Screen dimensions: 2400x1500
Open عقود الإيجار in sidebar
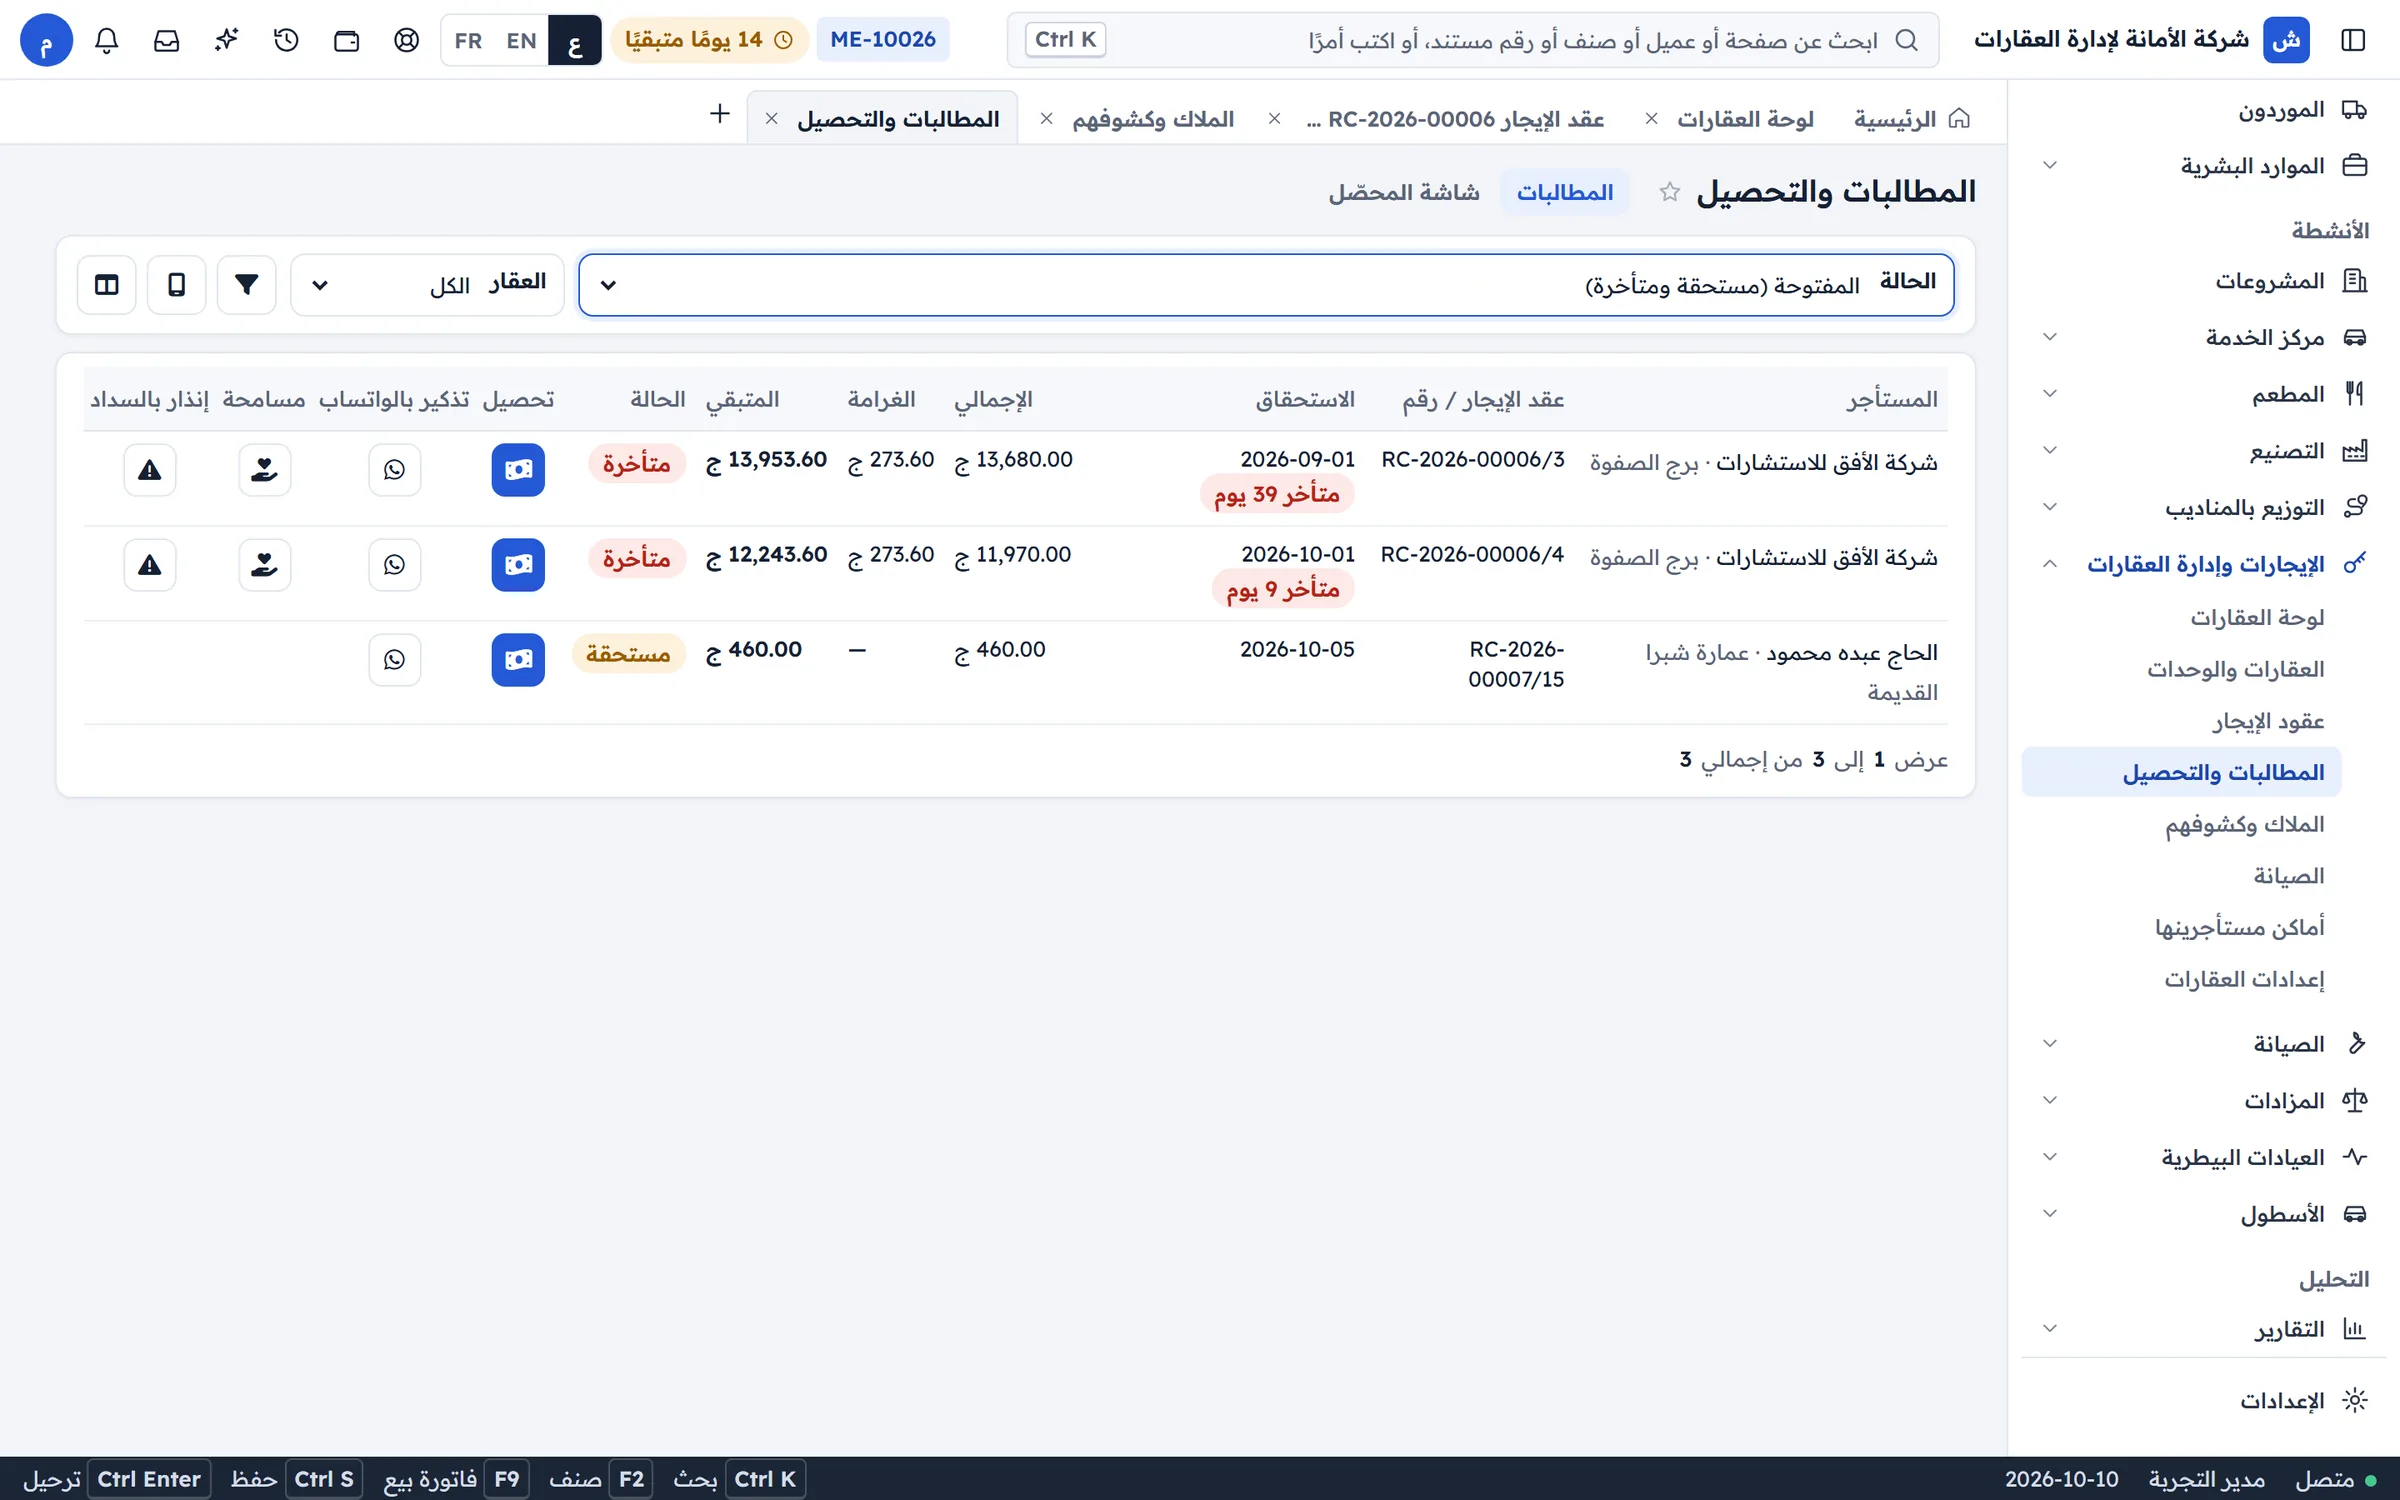tap(2181, 721)
